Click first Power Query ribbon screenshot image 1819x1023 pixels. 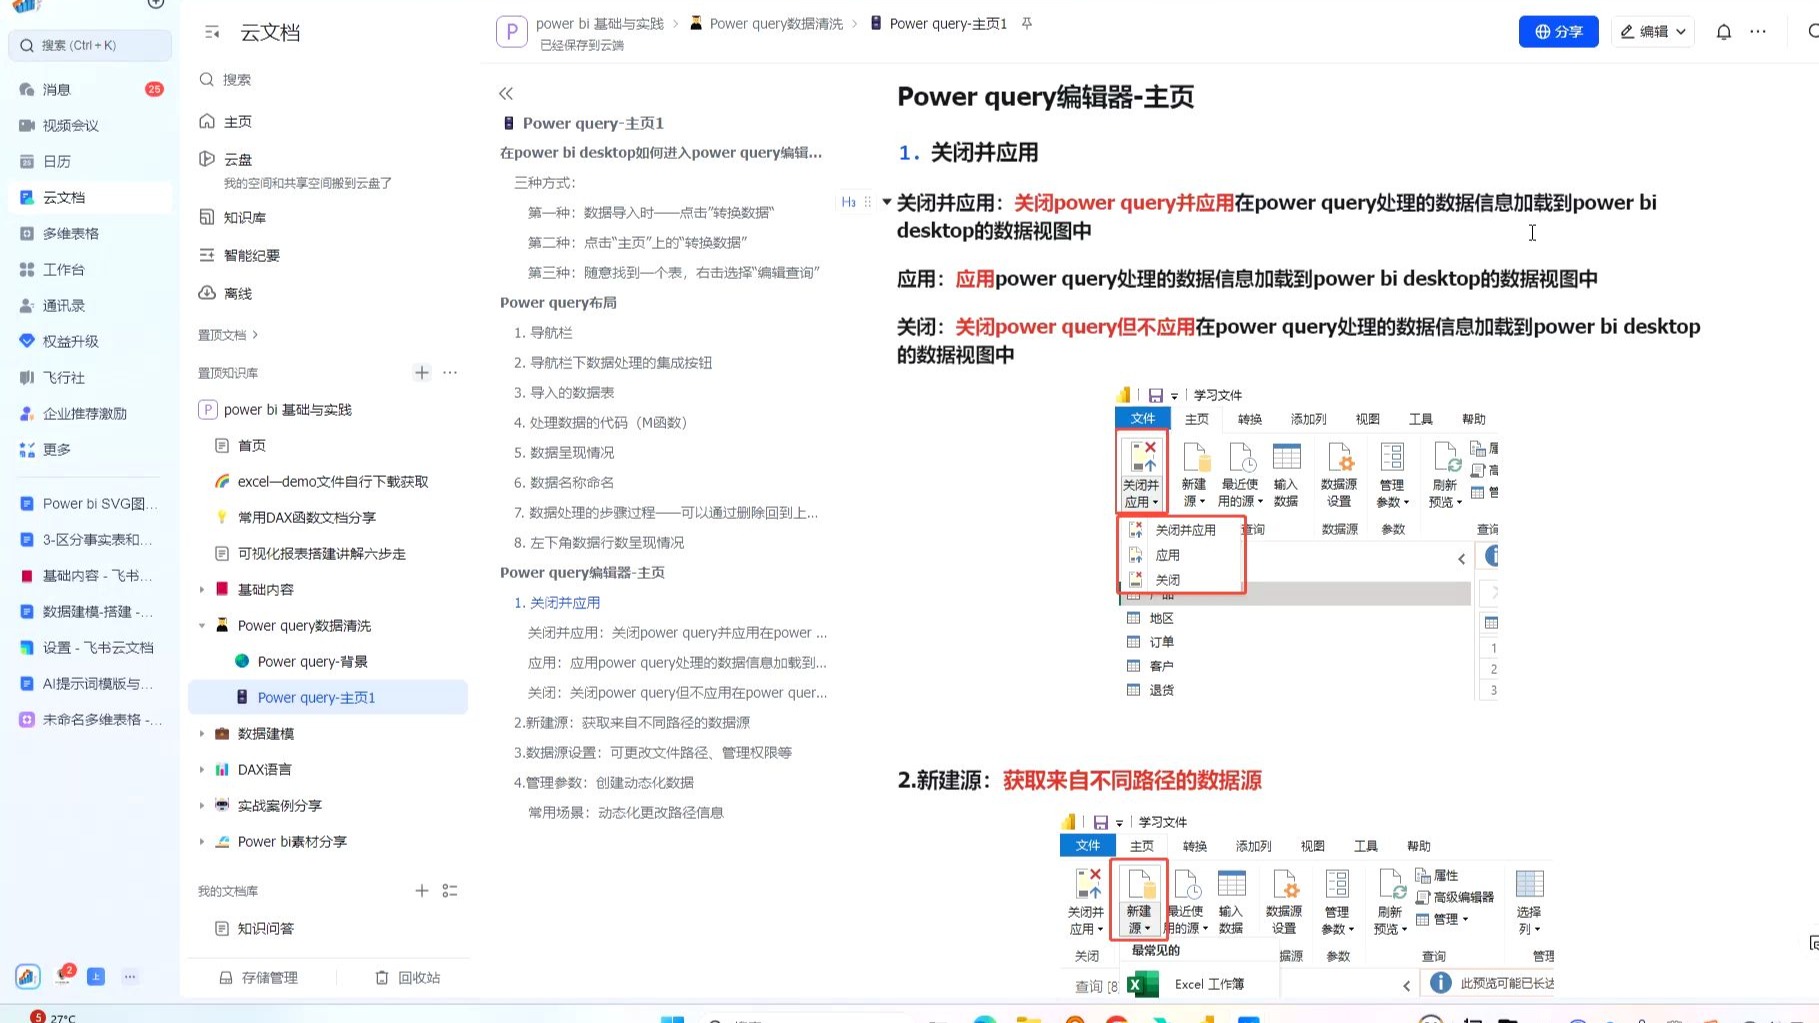(1307, 542)
